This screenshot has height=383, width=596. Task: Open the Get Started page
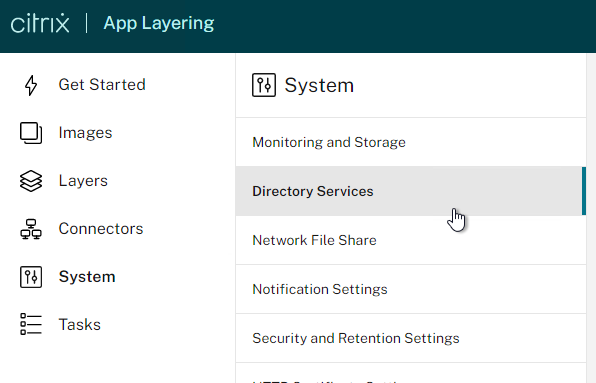[102, 85]
